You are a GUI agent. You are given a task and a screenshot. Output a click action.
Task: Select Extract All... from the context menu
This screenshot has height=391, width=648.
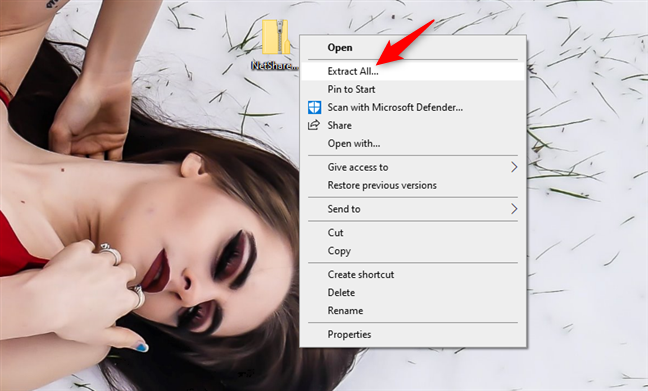pos(413,71)
